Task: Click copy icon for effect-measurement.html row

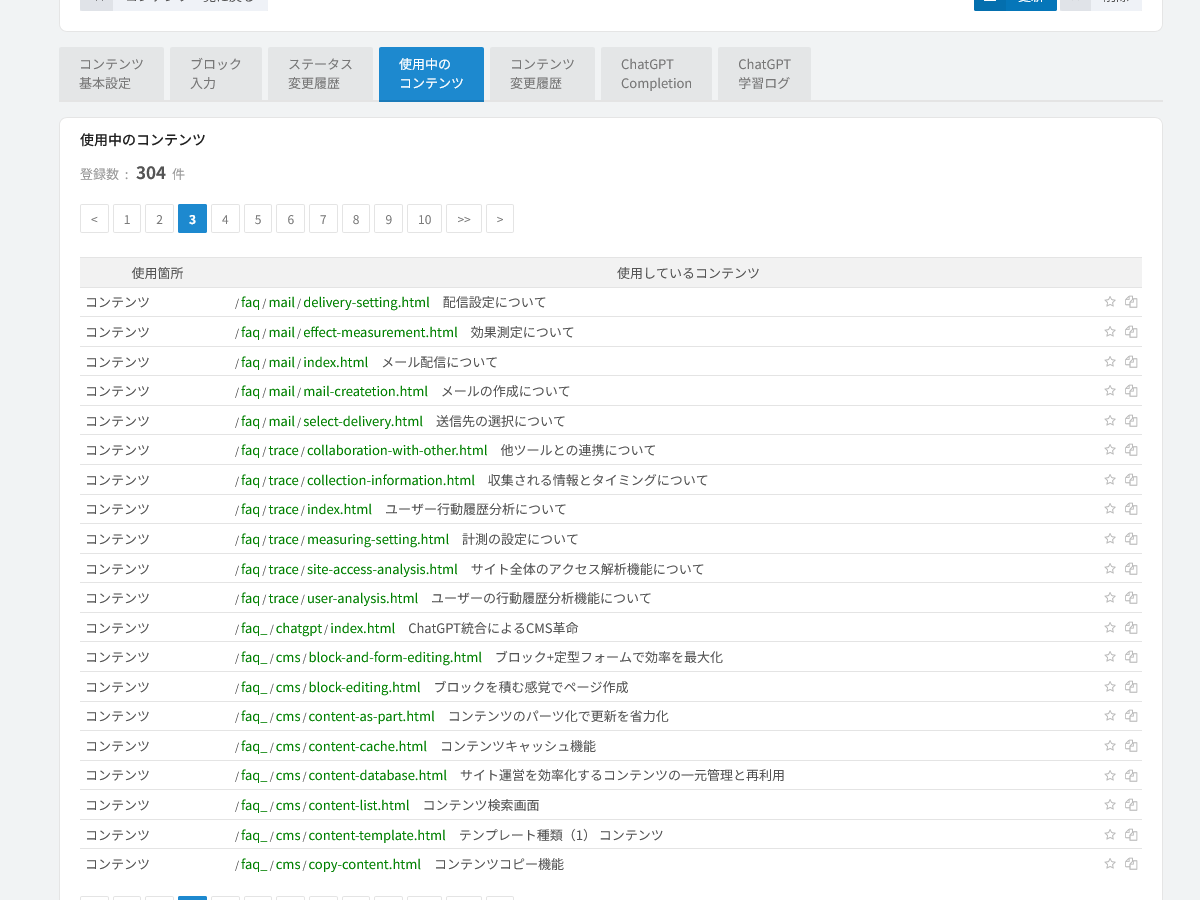Action: tap(1131, 332)
